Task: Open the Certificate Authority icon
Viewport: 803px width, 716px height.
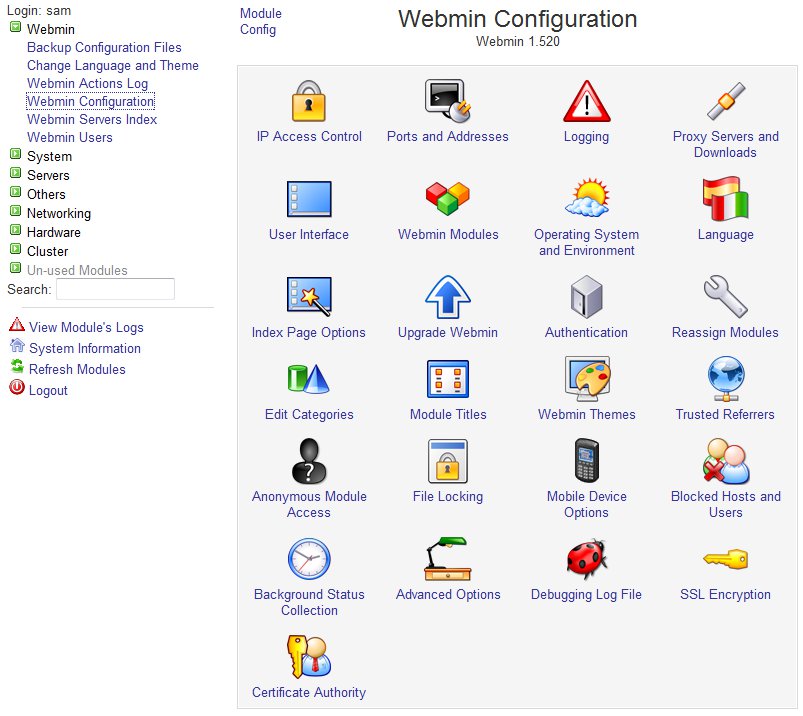Action: point(309,657)
